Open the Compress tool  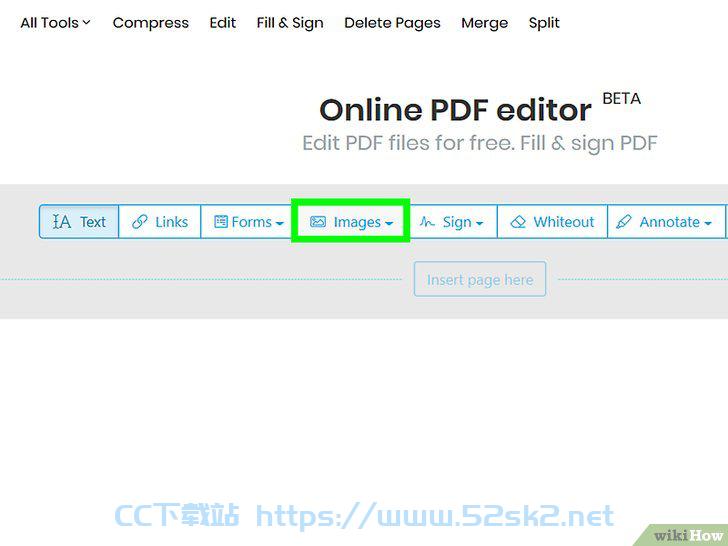[x=150, y=23]
